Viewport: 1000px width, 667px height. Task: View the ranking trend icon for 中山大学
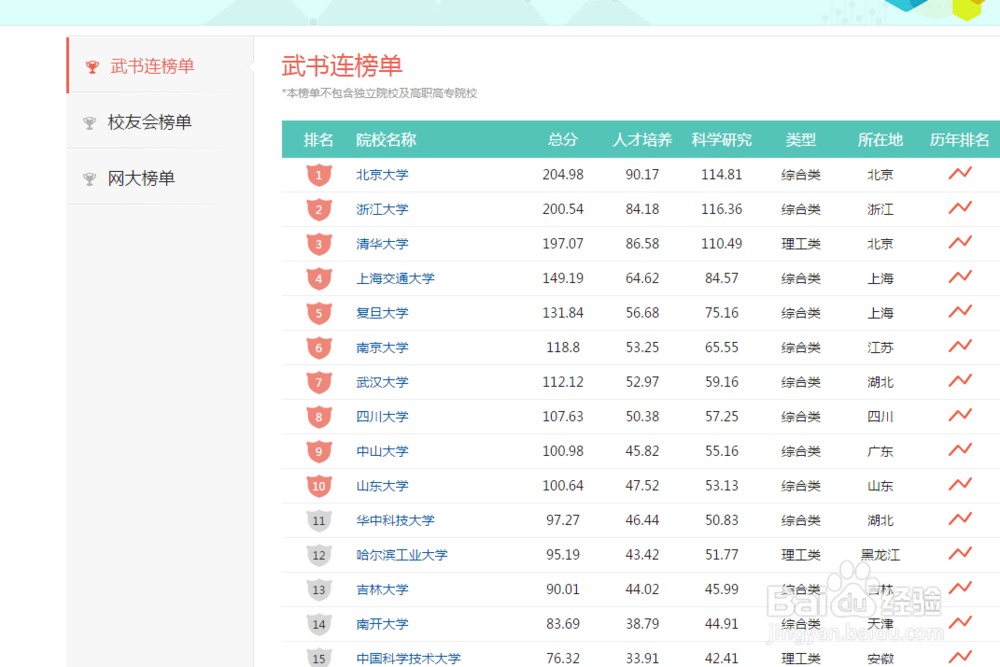[x=960, y=449]
